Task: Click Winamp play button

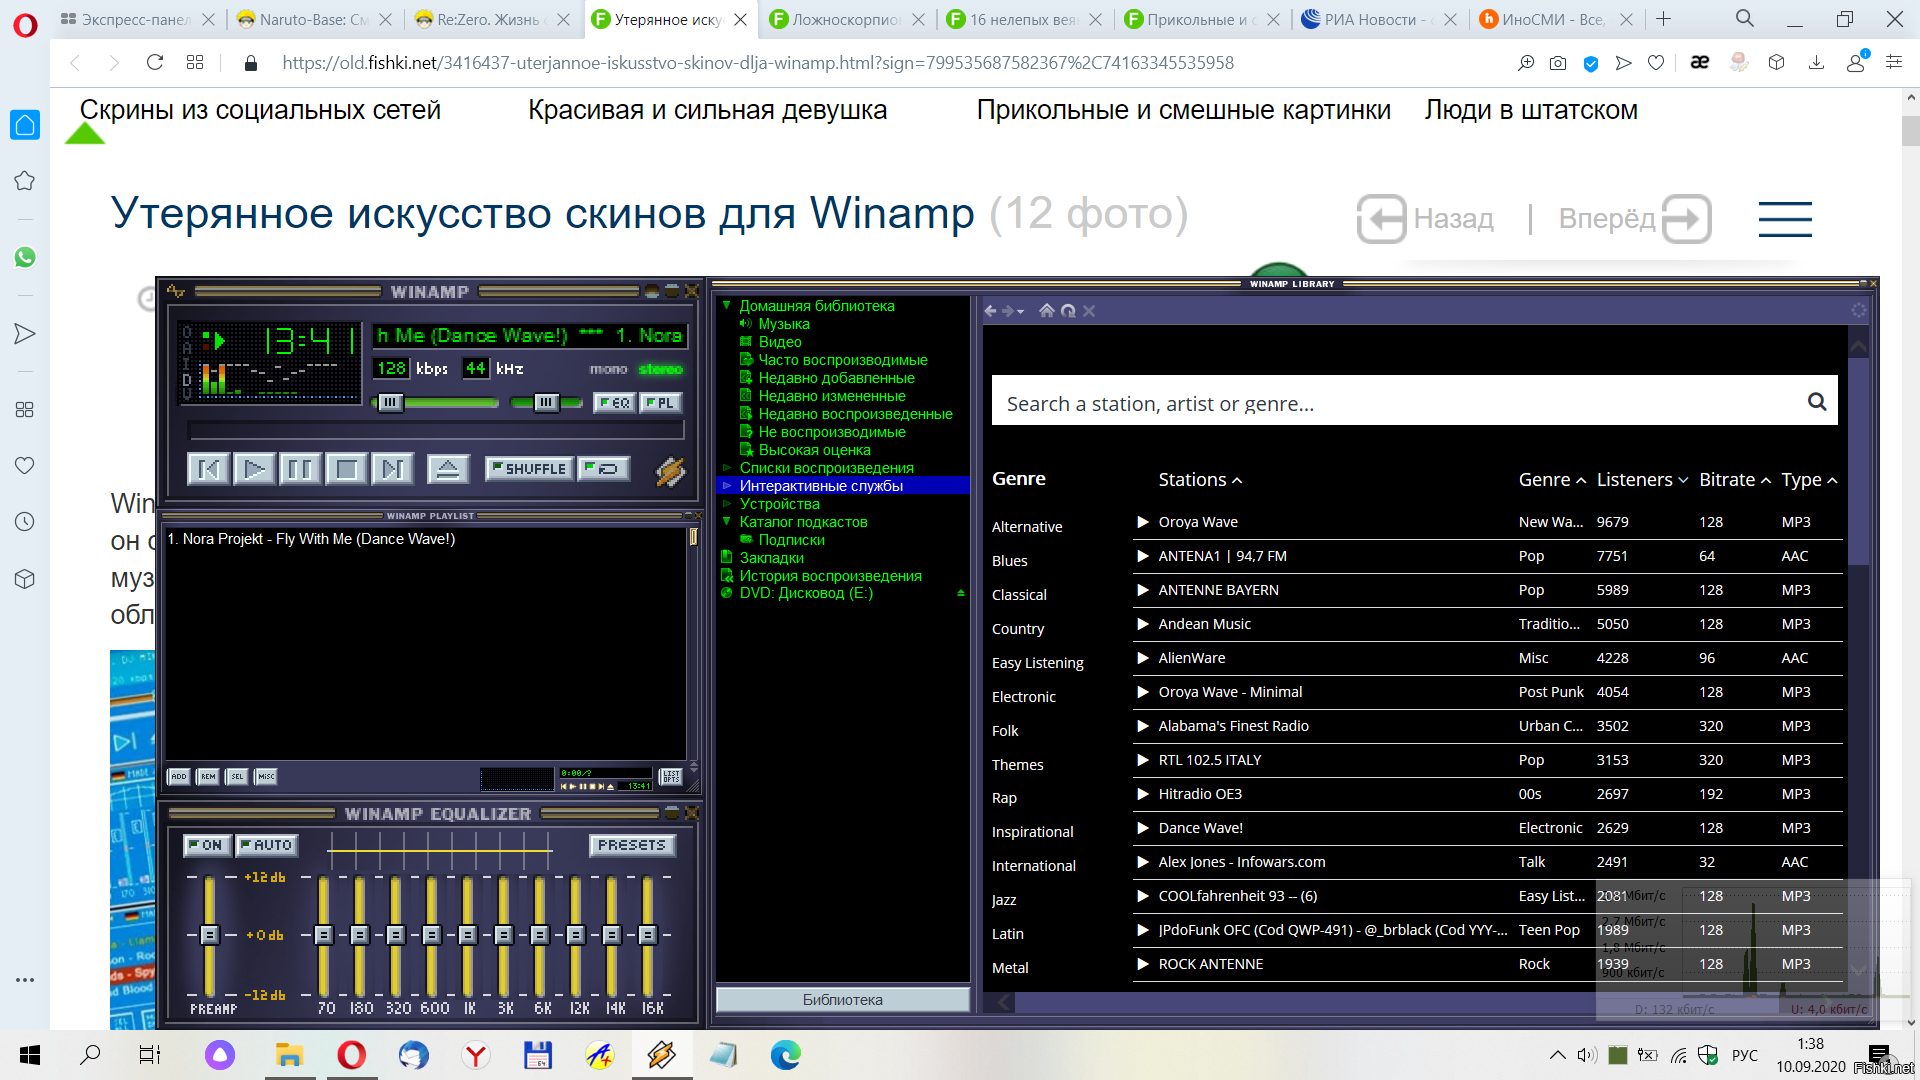Action: tap(254, 468)
